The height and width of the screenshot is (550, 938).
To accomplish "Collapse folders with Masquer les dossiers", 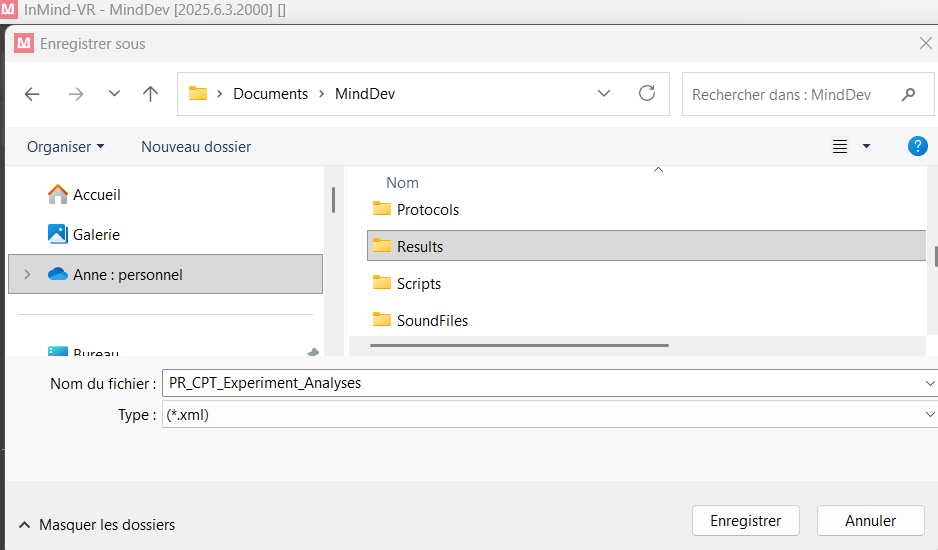I will (96, 524).
